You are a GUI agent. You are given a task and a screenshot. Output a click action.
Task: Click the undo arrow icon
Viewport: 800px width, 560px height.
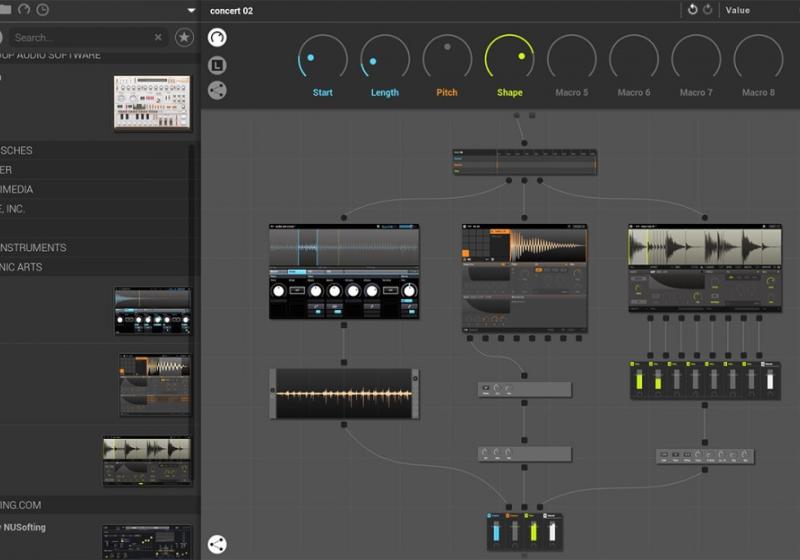click(x=693, y=10)
